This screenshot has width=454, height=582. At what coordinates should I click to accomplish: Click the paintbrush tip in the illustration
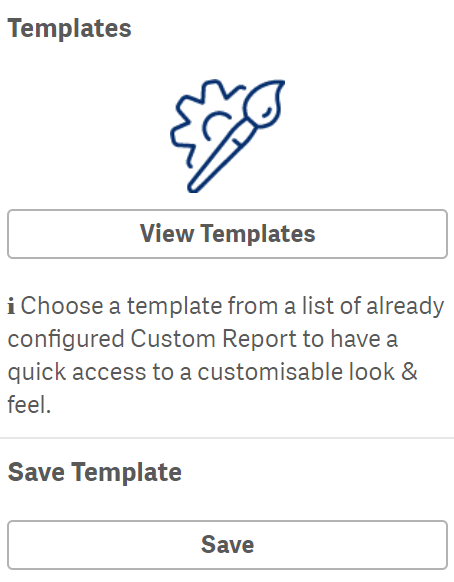click(x=264, y=102)
